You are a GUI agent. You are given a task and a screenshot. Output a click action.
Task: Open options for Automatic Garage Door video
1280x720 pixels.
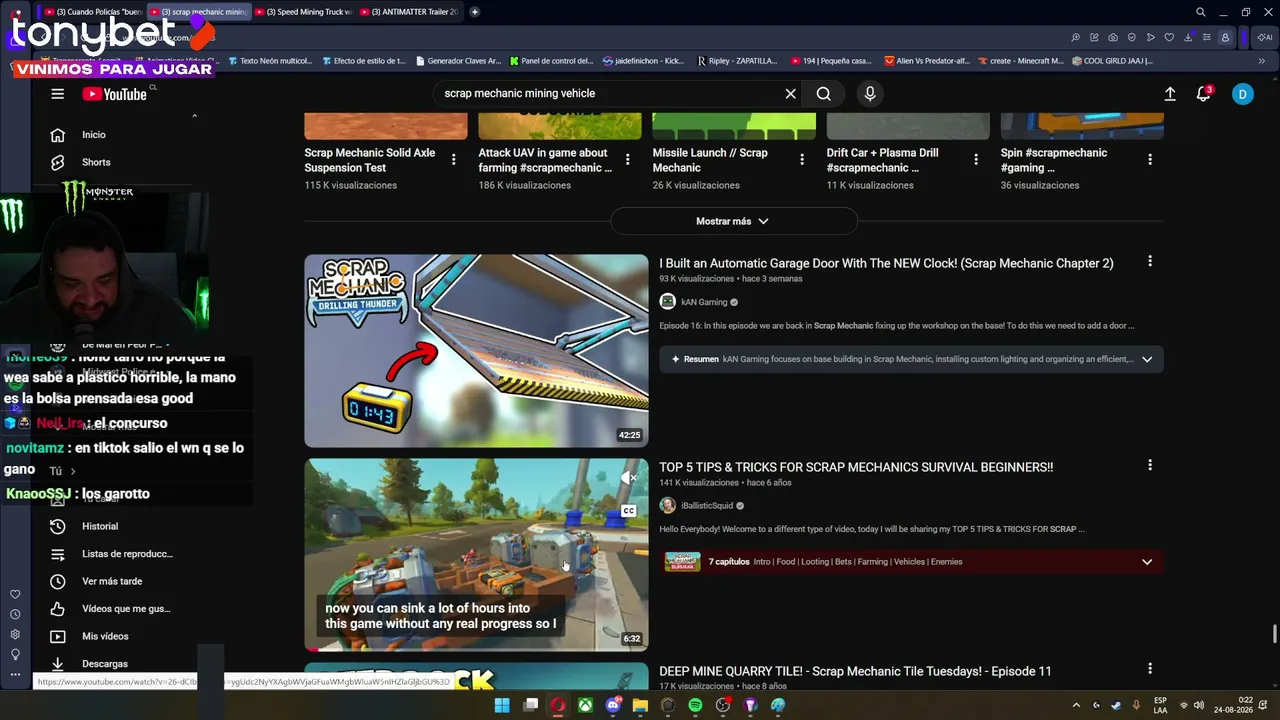coord(1150,262)
